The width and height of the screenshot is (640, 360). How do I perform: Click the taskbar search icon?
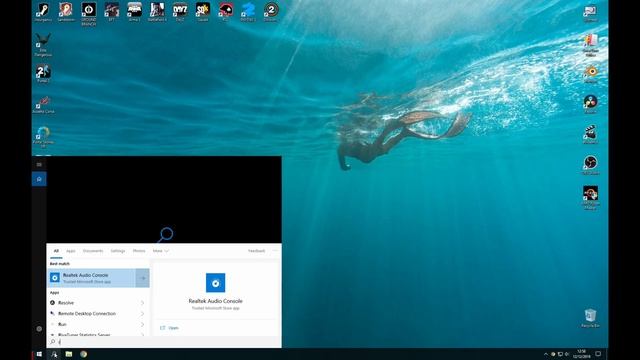pyautogui.click(x=54, y=354)
